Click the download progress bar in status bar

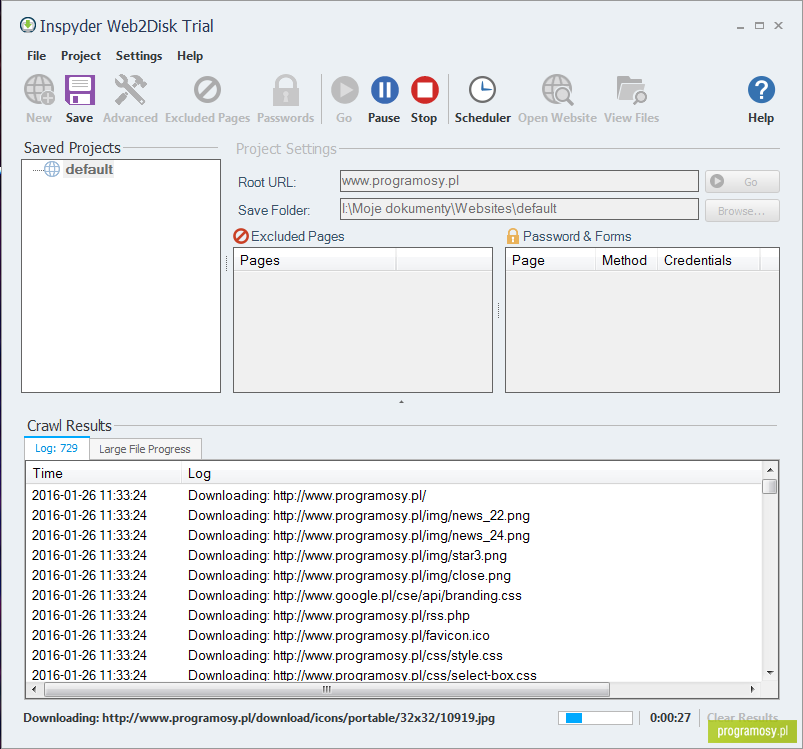[595, 718]
